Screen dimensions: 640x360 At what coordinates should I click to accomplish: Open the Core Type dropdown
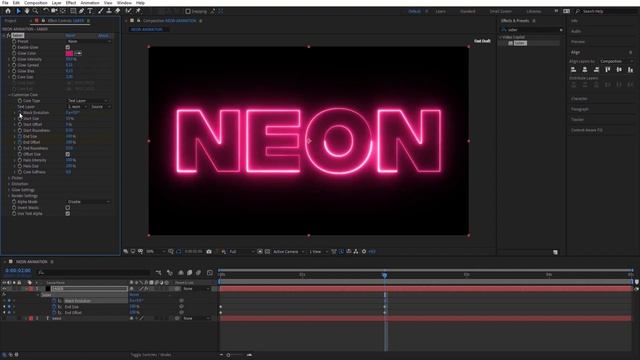[88, 100]
